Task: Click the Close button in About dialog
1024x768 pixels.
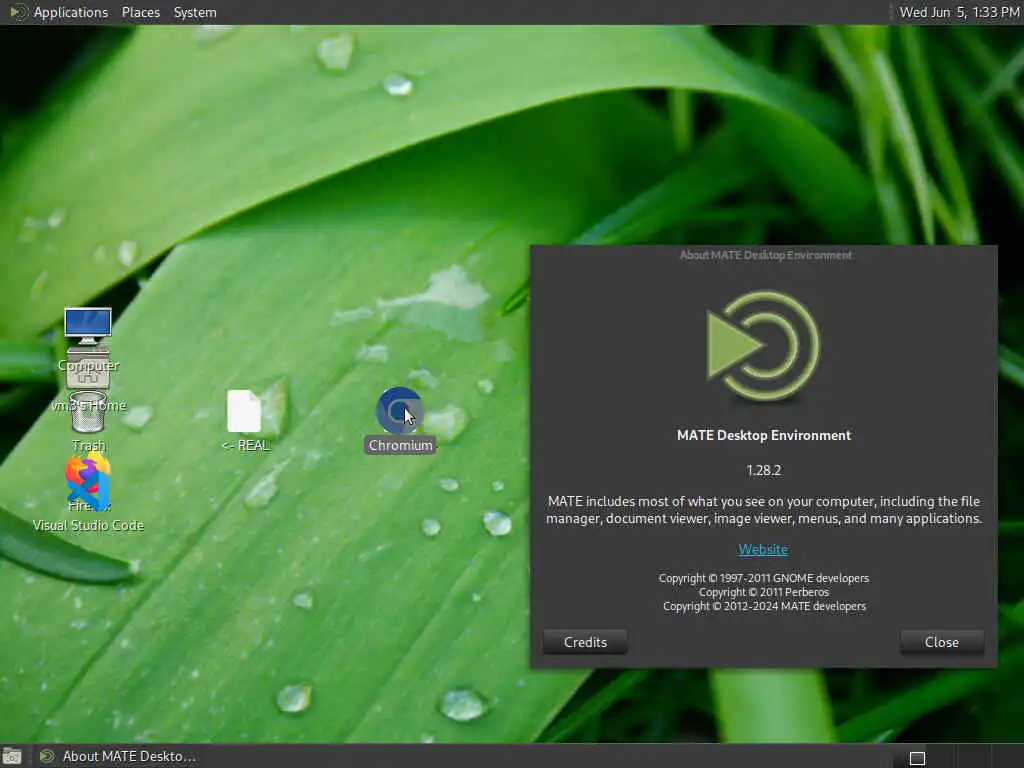Action: point(942,642)
